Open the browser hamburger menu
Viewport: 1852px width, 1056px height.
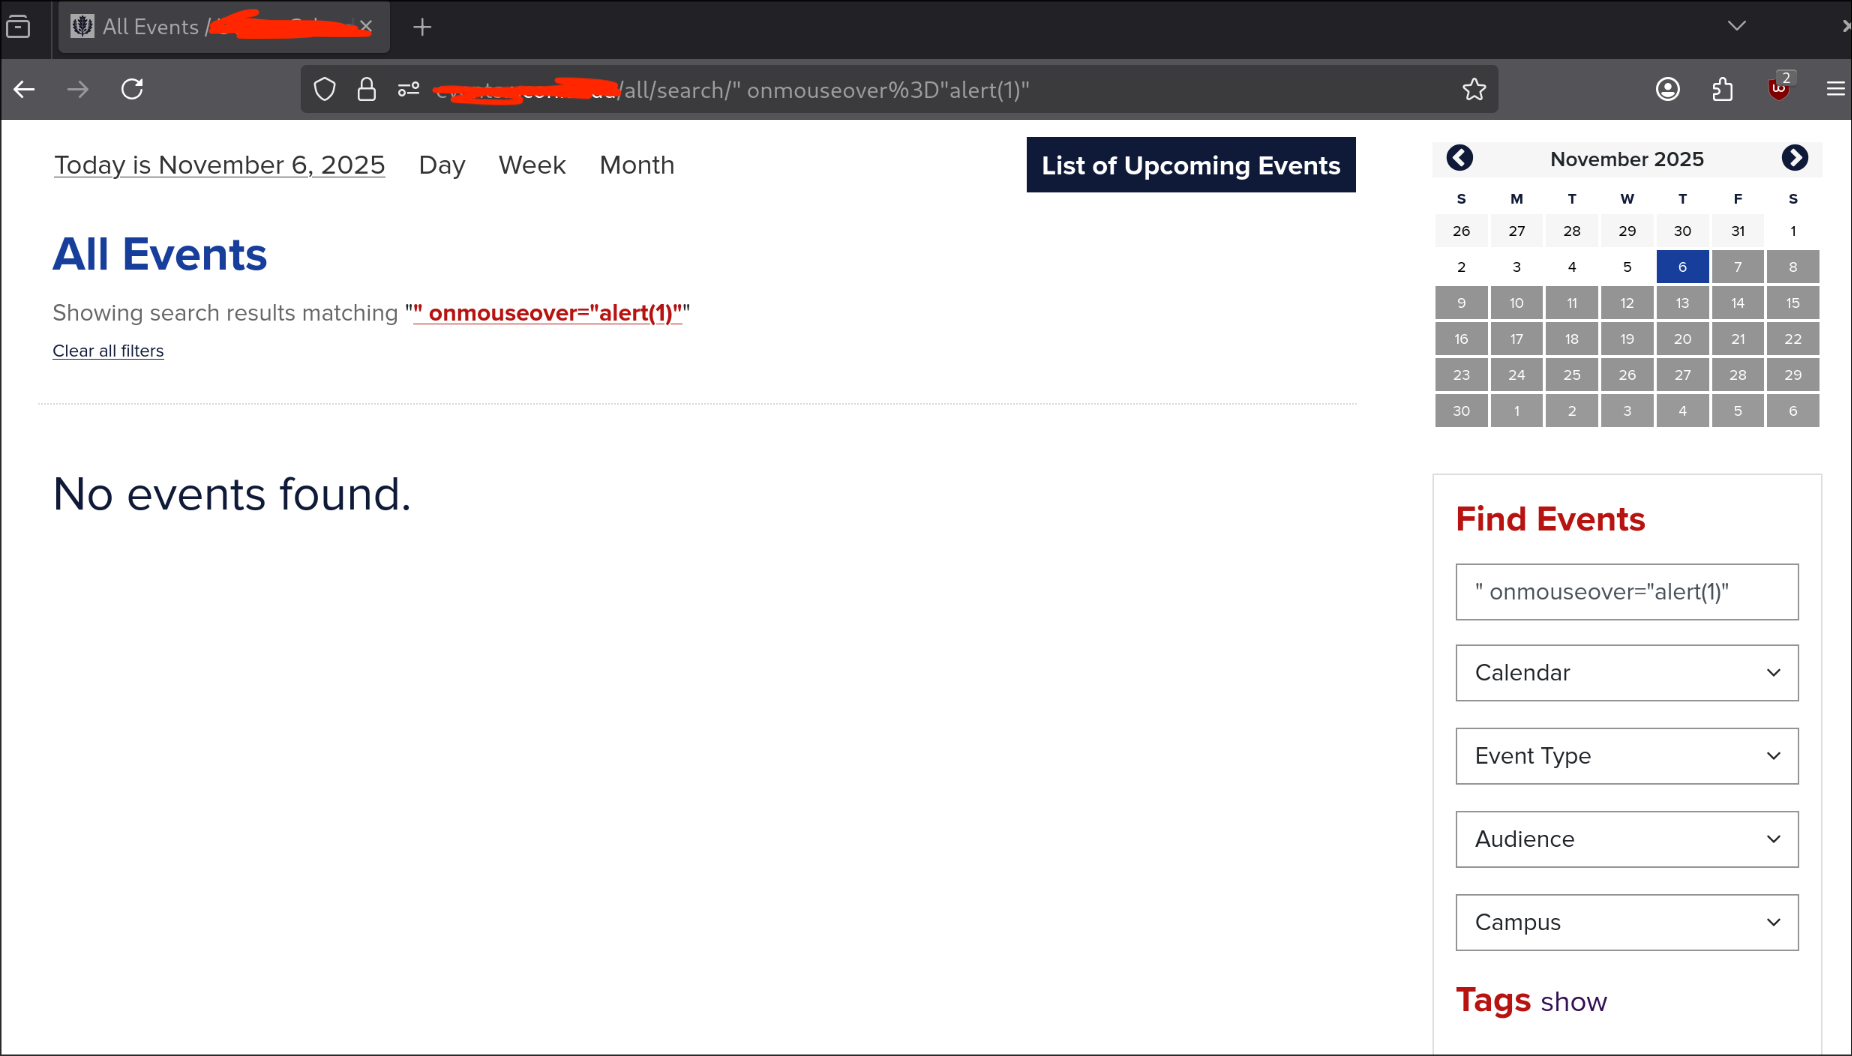pos(1835,90)
